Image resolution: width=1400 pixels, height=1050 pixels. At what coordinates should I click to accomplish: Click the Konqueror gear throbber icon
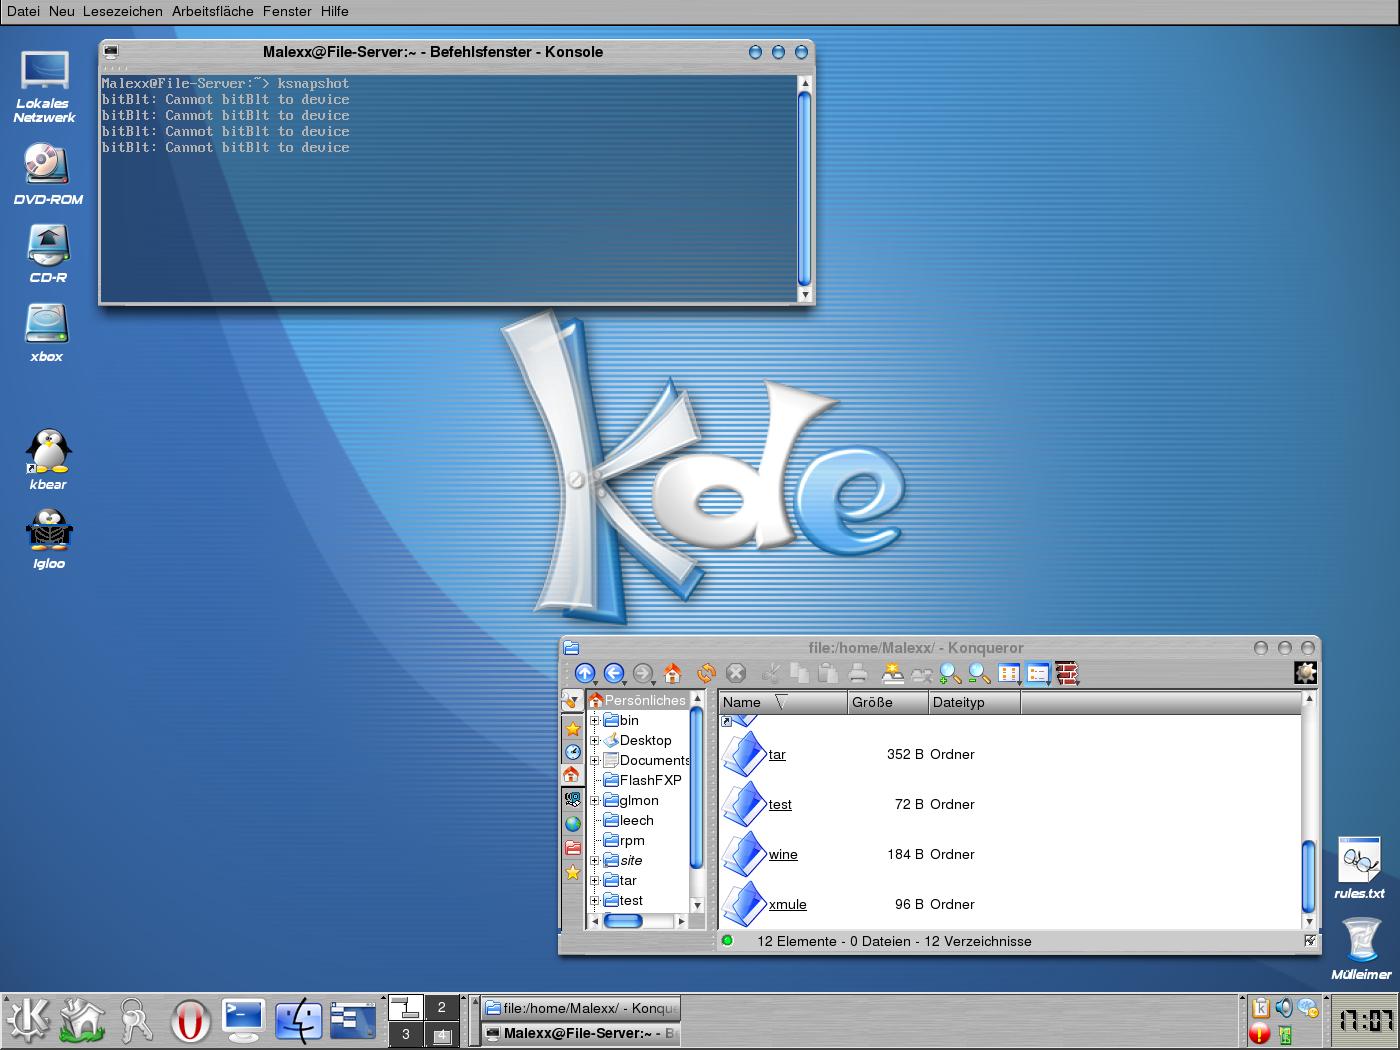(1305, 673)
